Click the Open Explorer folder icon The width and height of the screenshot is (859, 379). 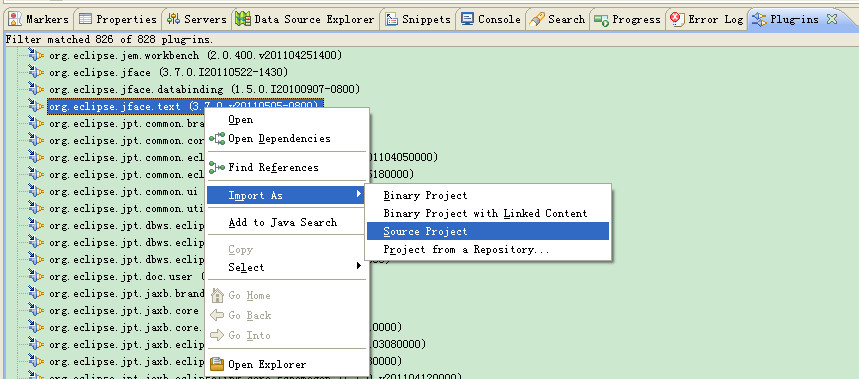pyautogui.click(x=217, y=364)
